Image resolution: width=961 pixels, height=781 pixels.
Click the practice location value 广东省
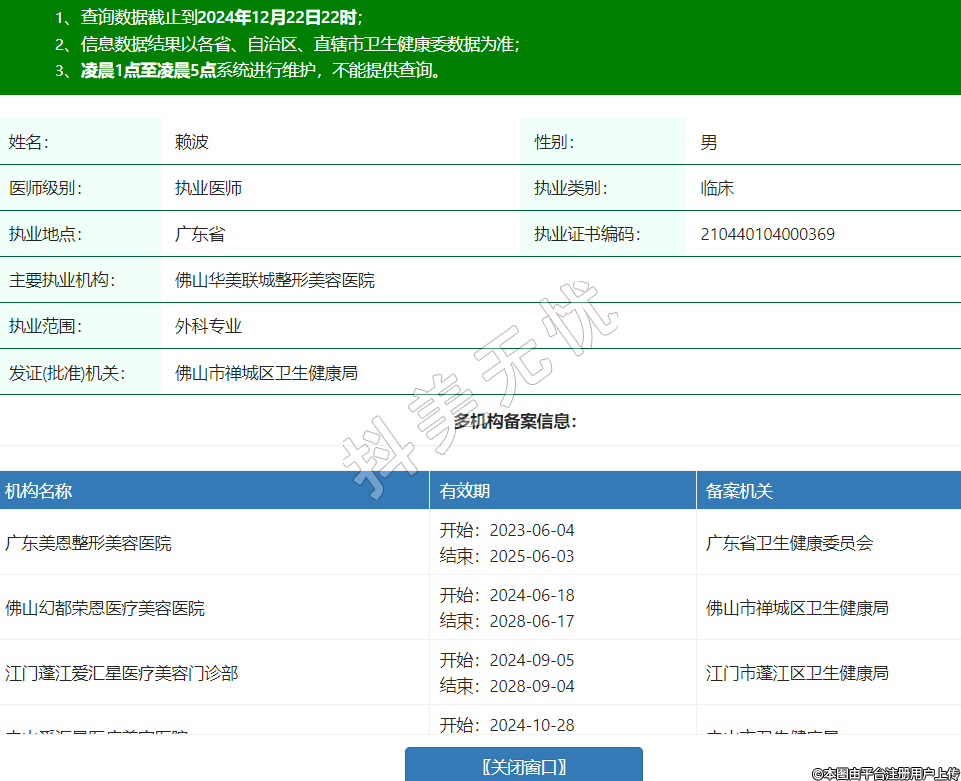click(x=200, y=235)
